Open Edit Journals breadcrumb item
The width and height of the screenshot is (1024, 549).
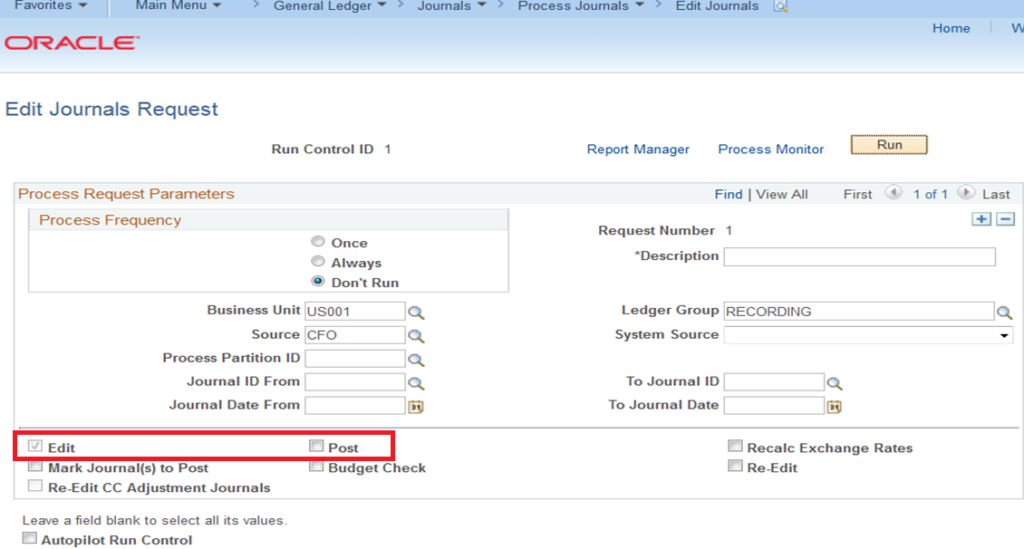(717, 6)
